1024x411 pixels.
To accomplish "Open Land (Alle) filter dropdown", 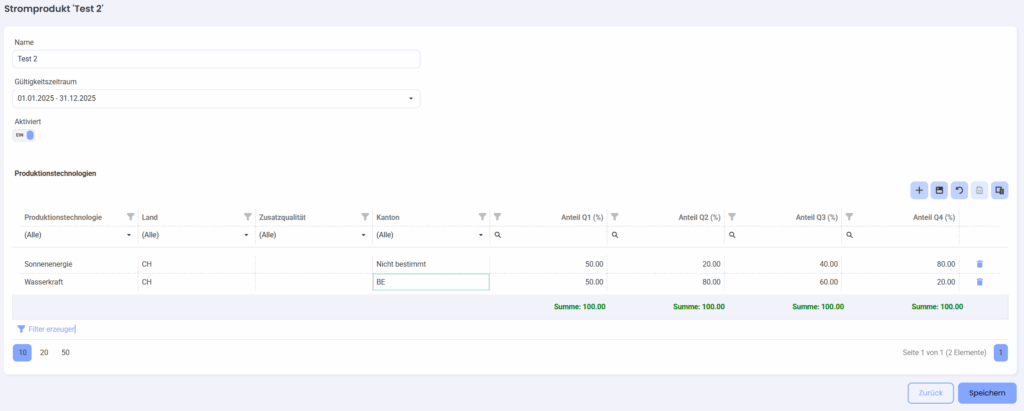I will 246,235.
